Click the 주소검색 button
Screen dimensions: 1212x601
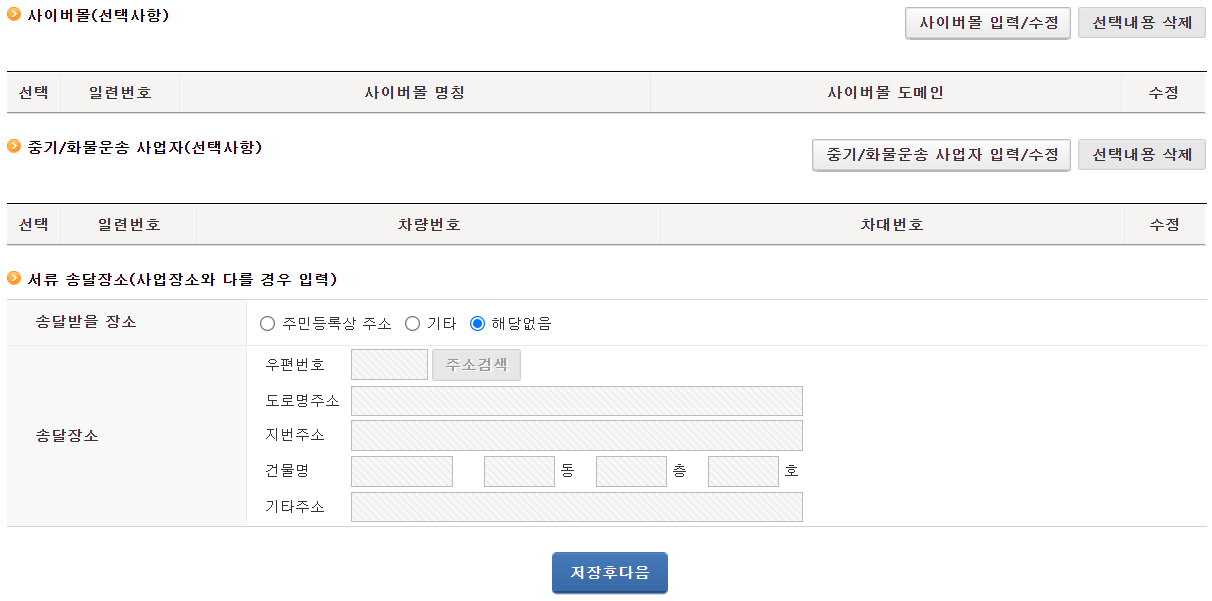click(x=476, y=365)
